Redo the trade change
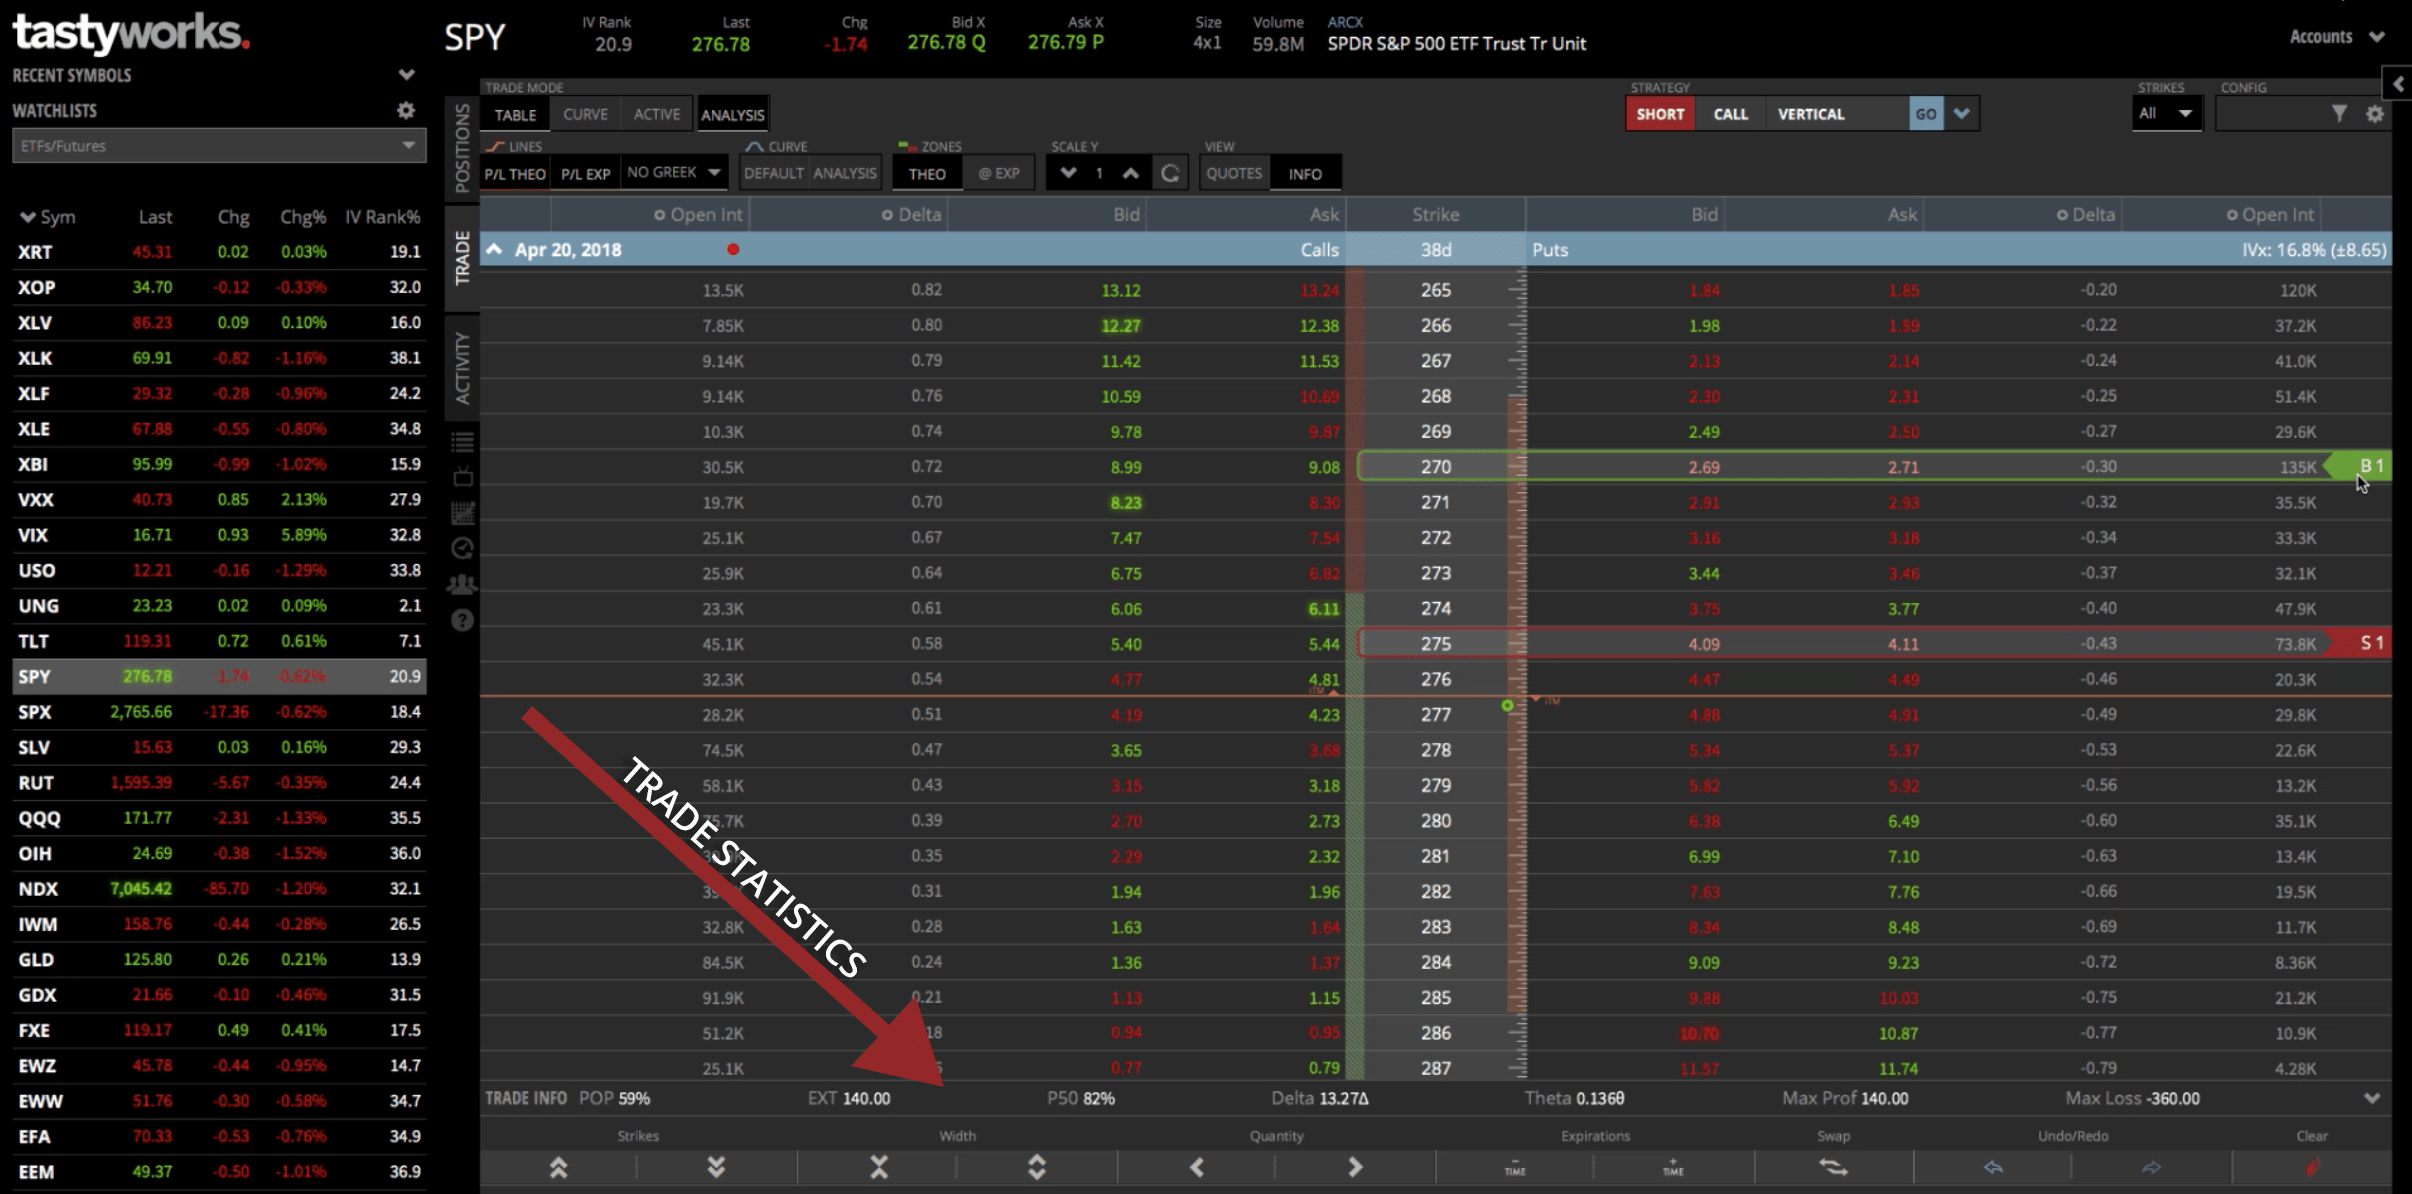The height and width of the screenshot is (1194, 2412). pos(2151,1167)
